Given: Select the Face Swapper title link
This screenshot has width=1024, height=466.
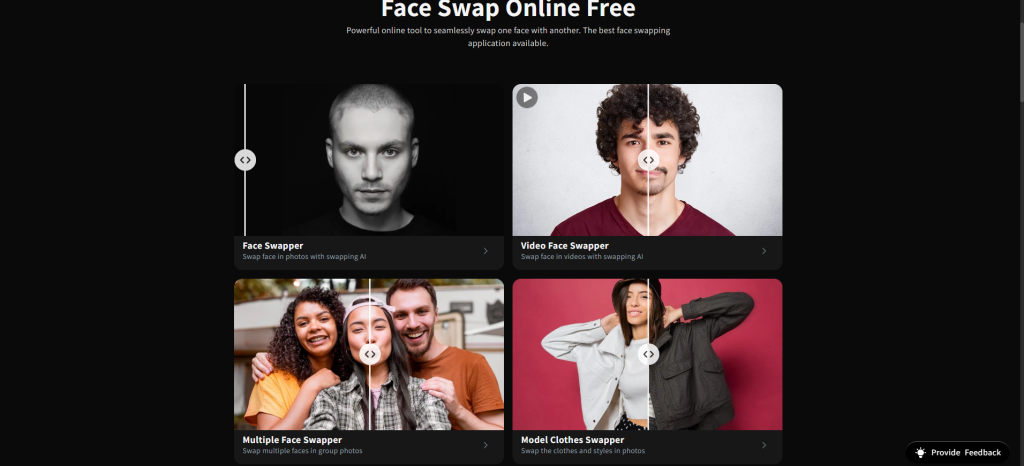Looking at the screenshot, I should pos(273,246).
